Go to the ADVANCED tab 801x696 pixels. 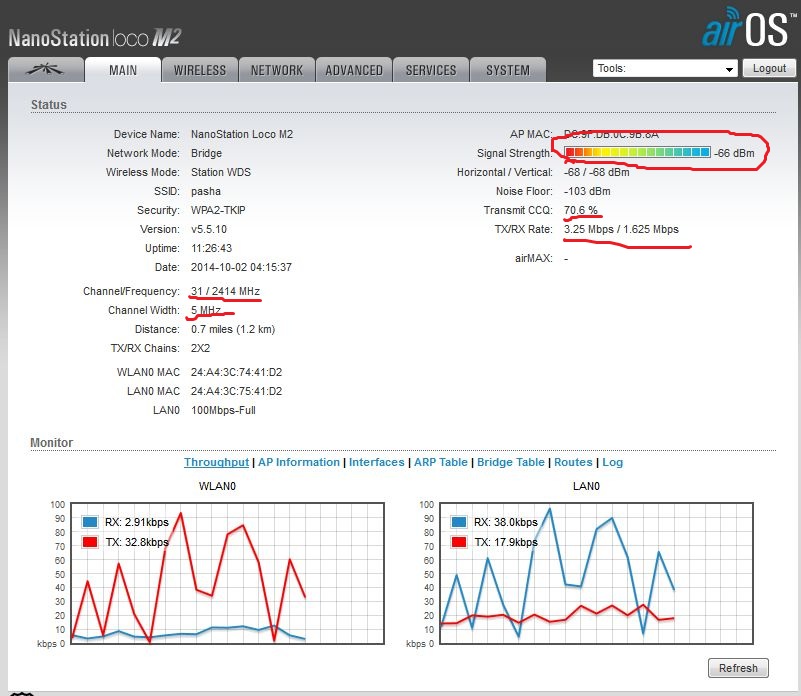click(x=354, y=70)
